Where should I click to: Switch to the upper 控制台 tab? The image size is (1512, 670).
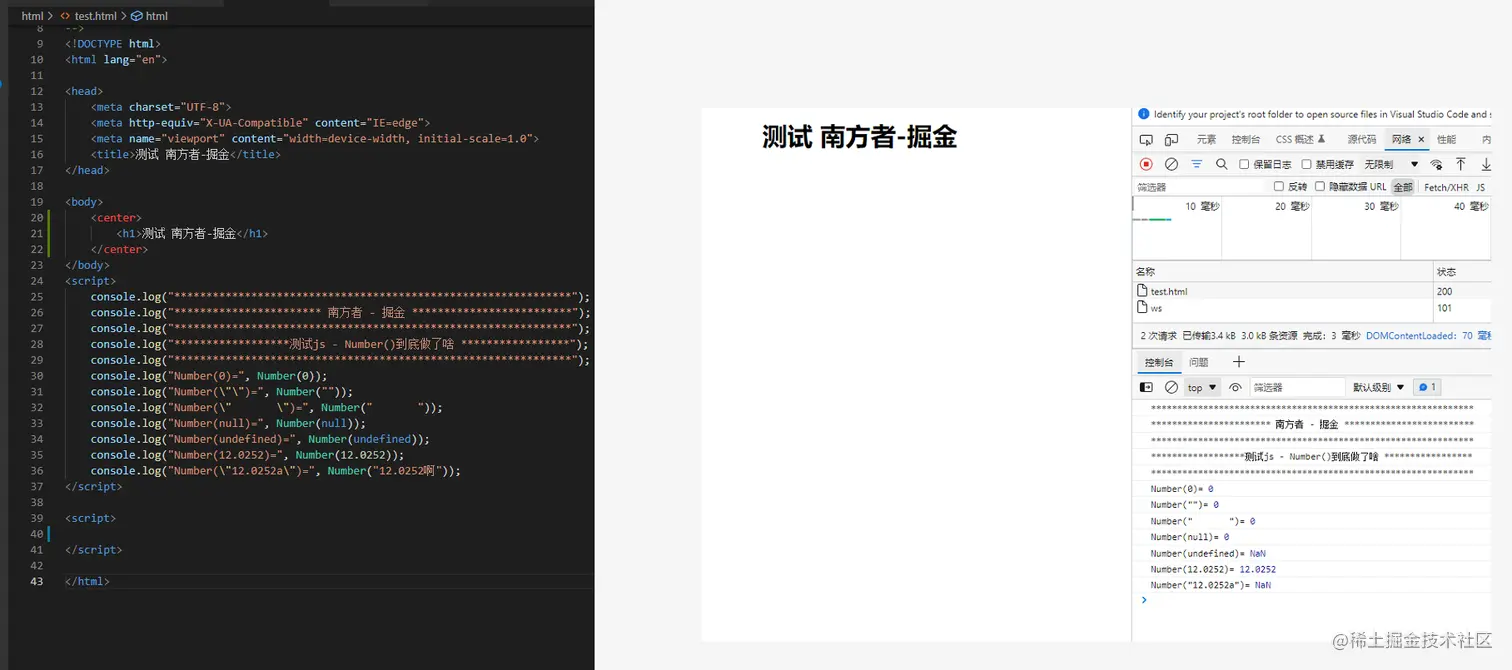[1246, 140]
